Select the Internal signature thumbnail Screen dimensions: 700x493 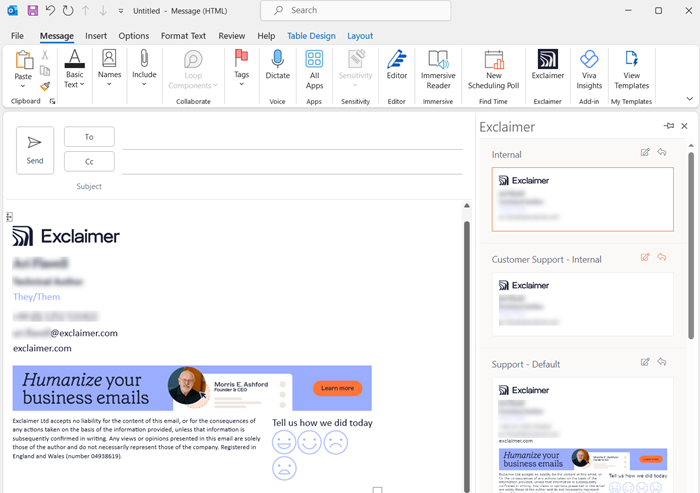[583, 199]
